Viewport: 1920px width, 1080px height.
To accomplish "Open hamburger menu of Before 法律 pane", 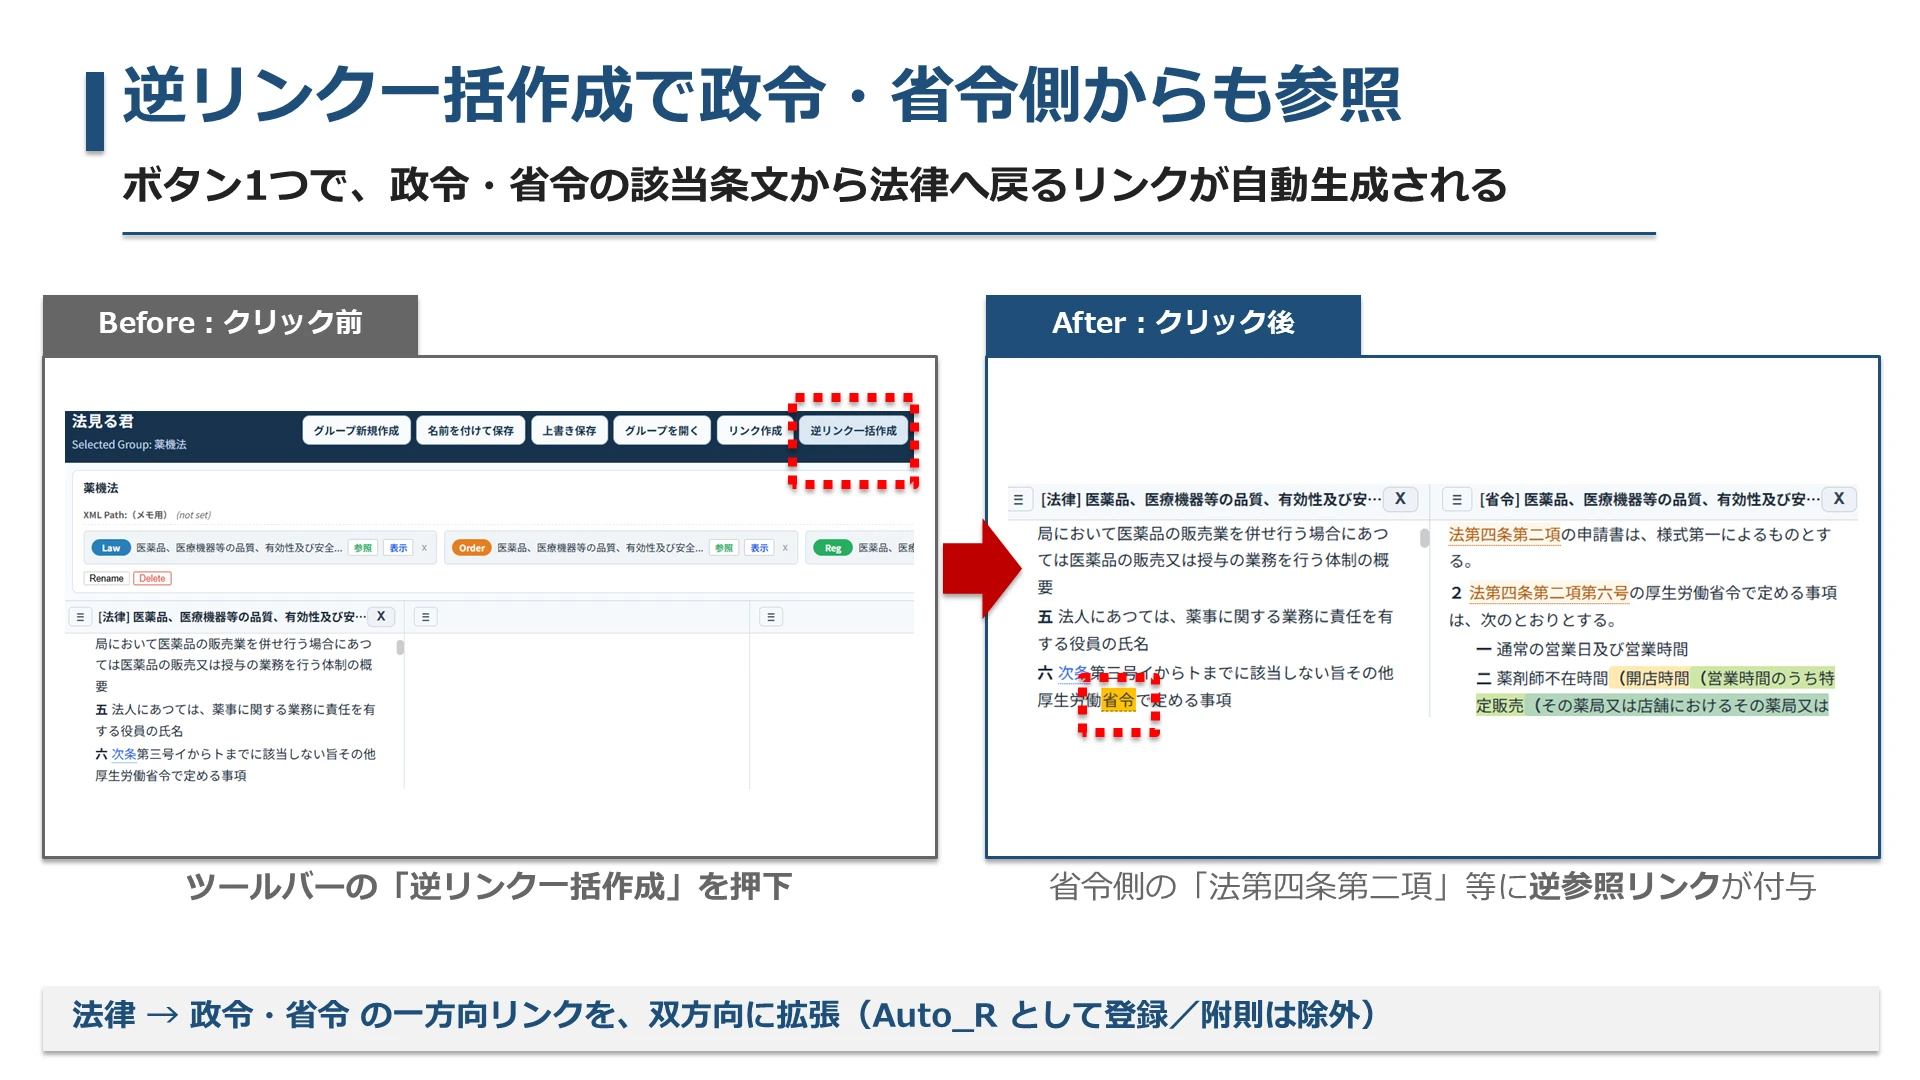I will (x=80, y=617).
